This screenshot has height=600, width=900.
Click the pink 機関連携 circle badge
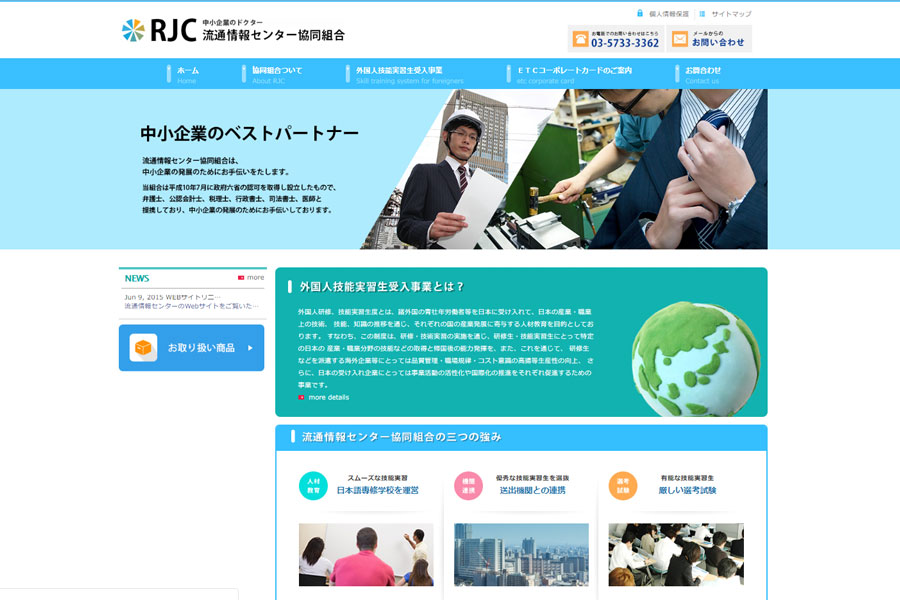pos(468,486)
